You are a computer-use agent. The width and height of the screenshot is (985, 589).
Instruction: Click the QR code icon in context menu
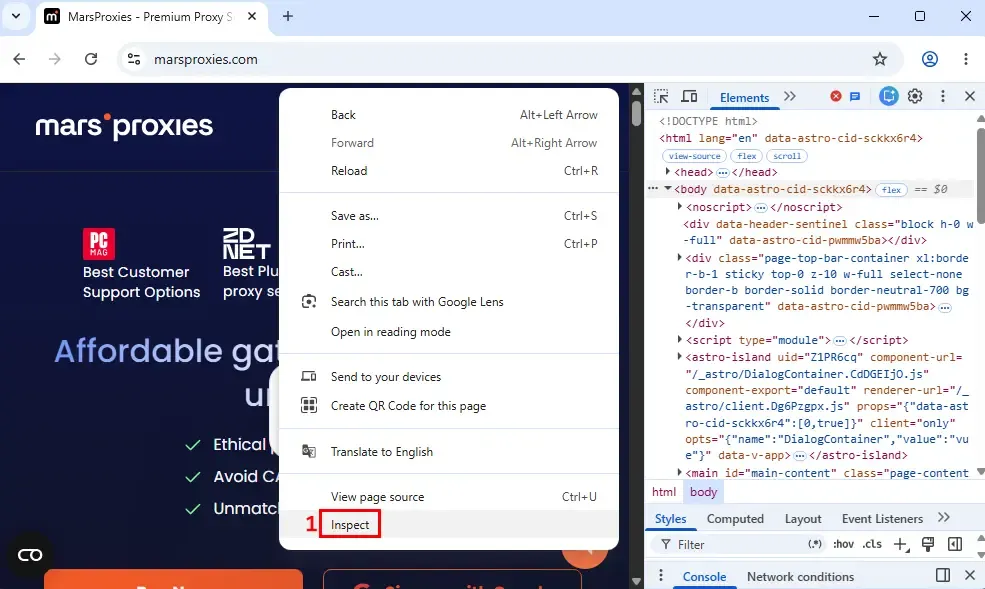308,405
